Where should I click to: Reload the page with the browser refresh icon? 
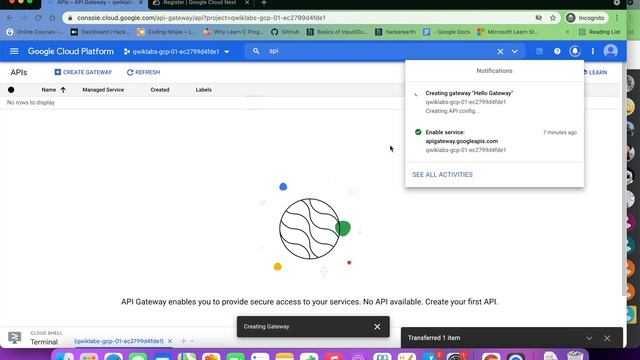[38, 18]
